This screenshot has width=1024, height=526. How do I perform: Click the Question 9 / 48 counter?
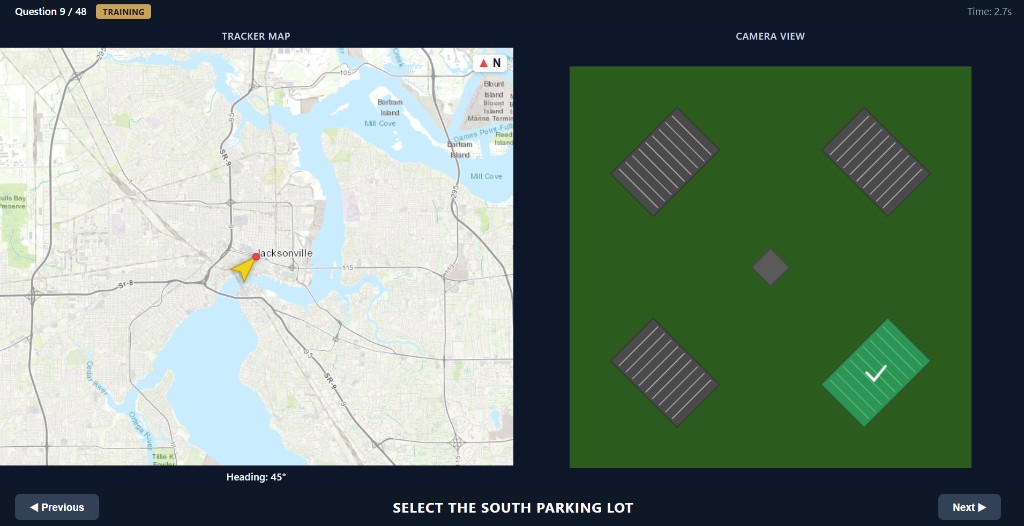51,12
